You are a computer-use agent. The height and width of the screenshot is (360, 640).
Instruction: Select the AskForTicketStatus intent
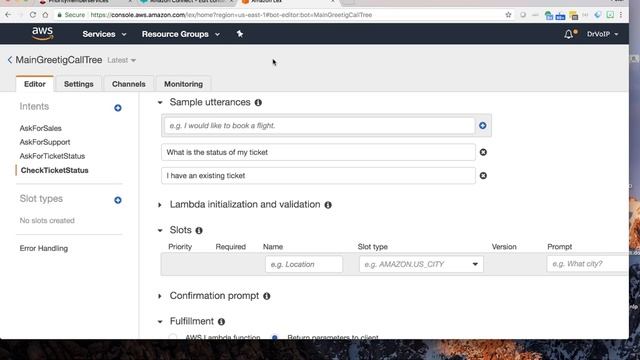tap(52, 156)
